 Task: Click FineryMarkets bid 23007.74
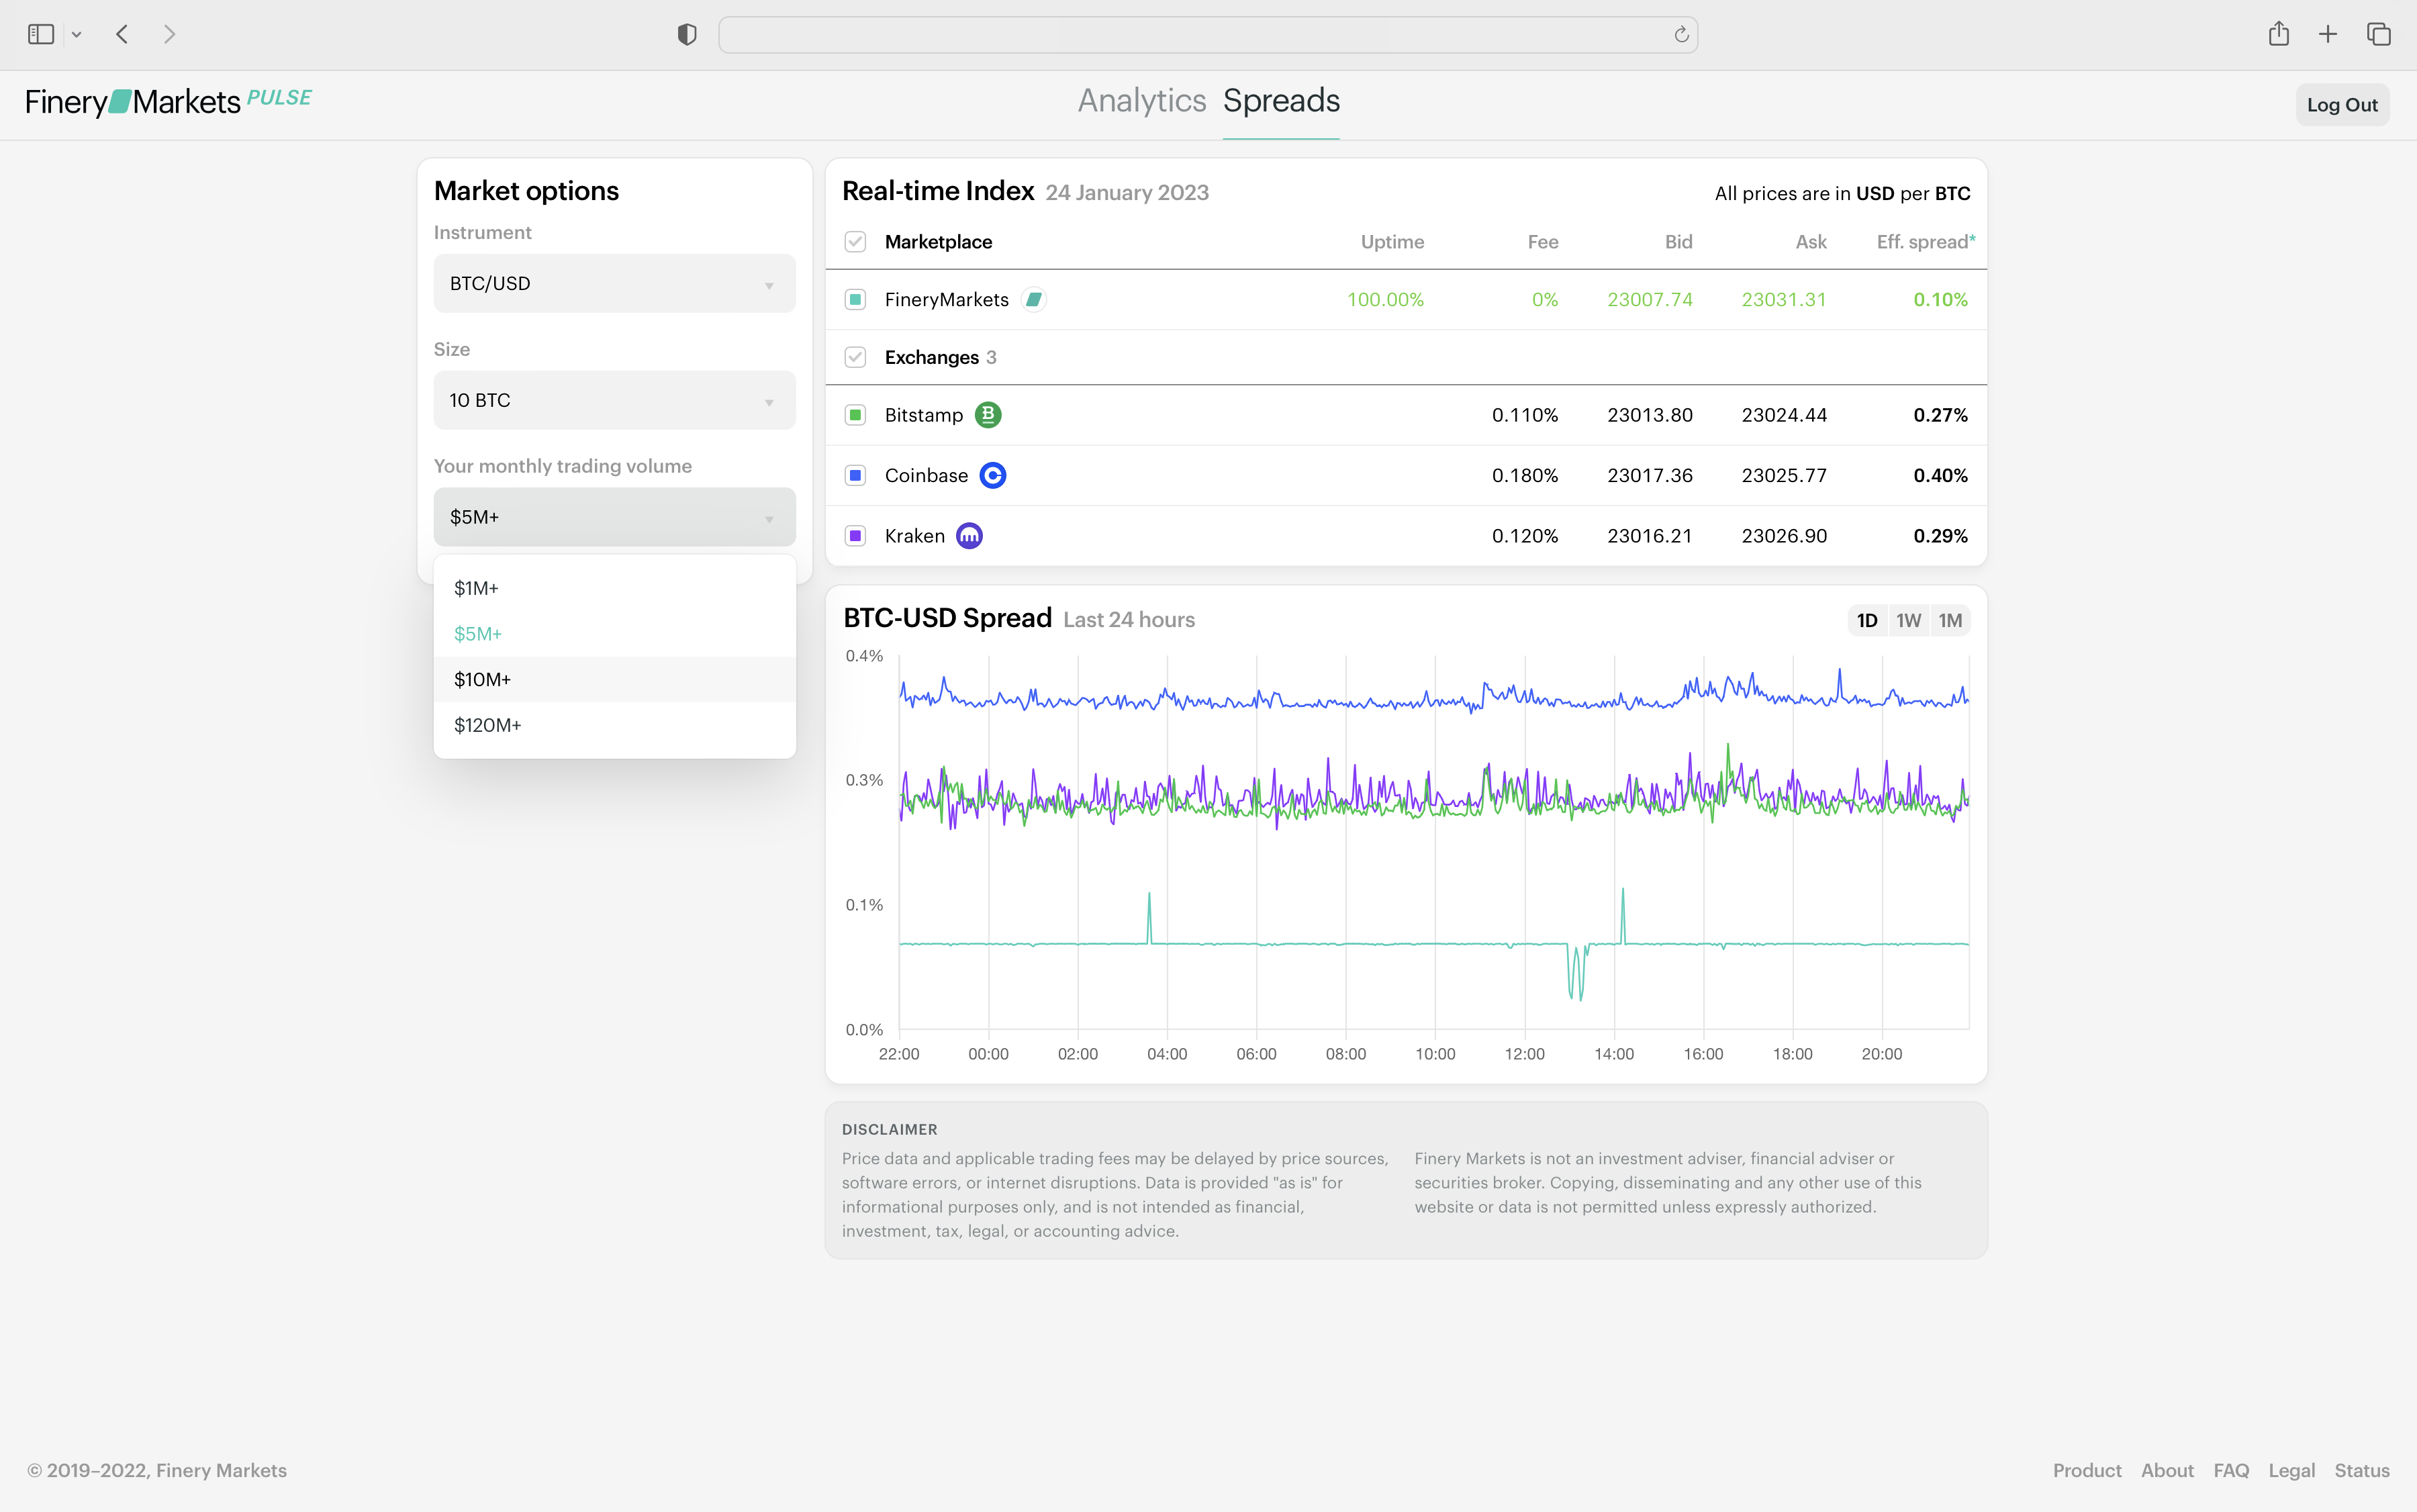pos(1650,300)
